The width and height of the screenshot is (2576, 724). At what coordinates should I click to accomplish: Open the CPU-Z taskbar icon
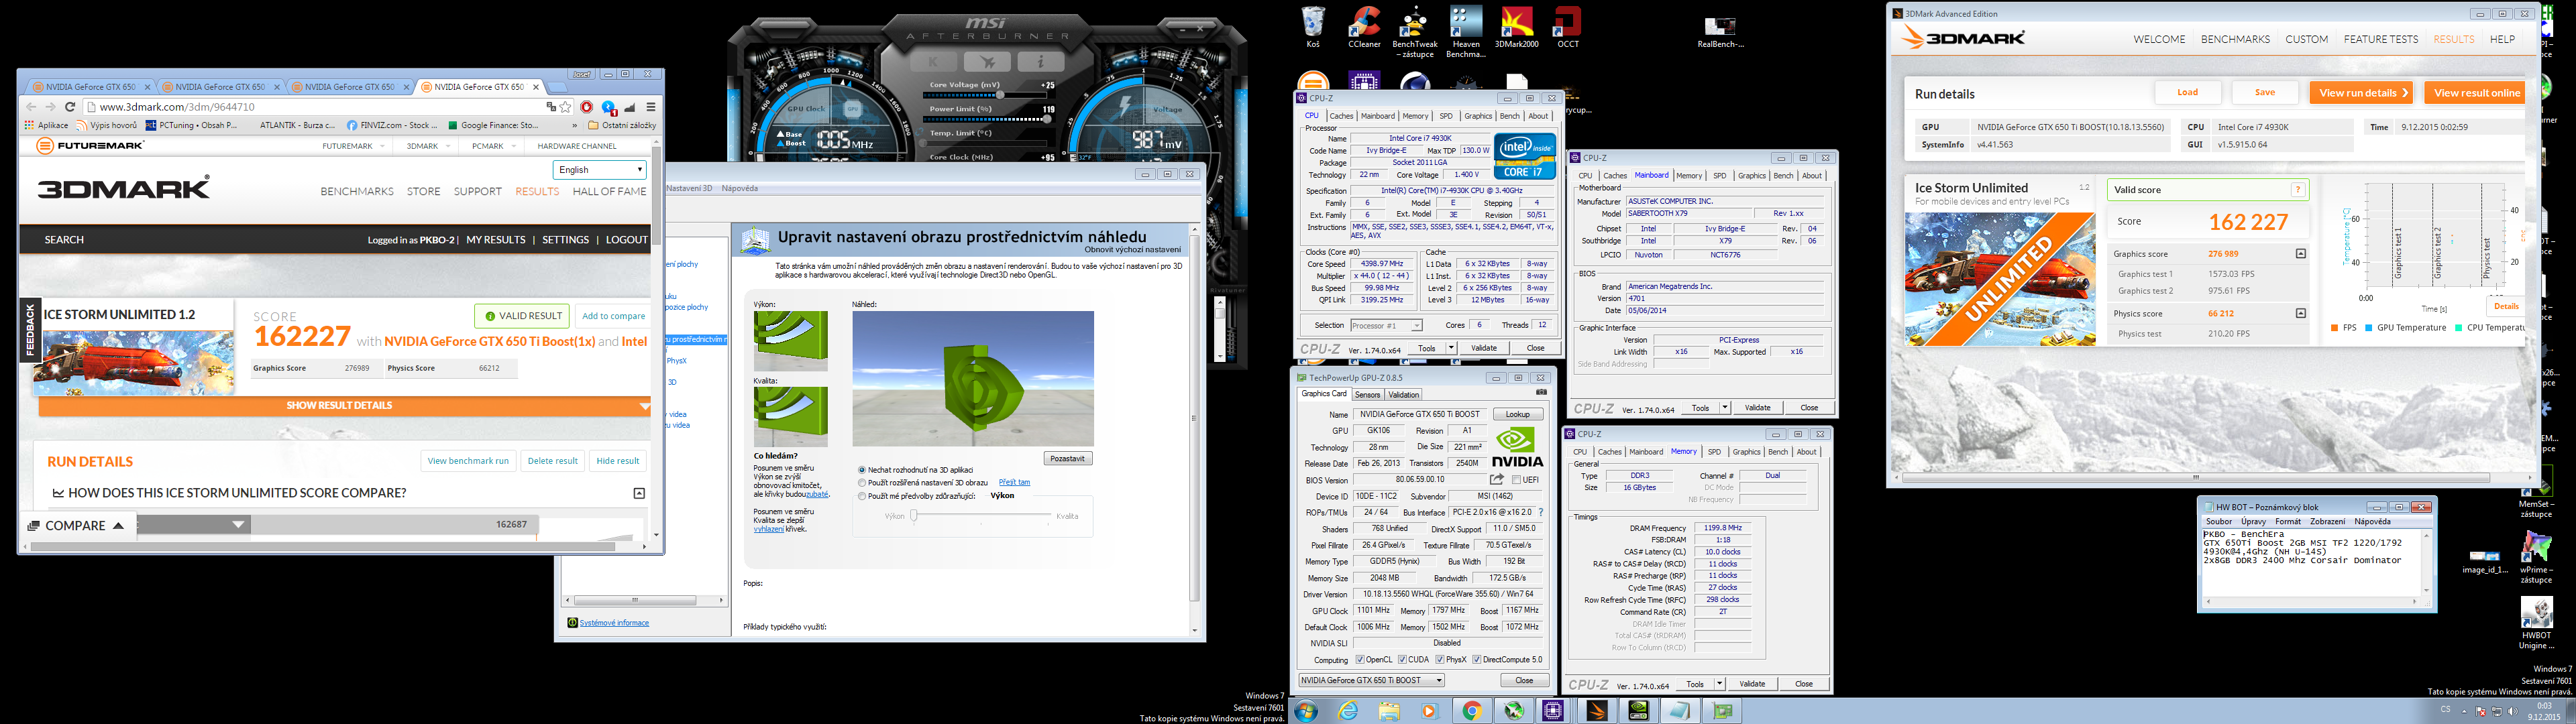point(1552,711)
